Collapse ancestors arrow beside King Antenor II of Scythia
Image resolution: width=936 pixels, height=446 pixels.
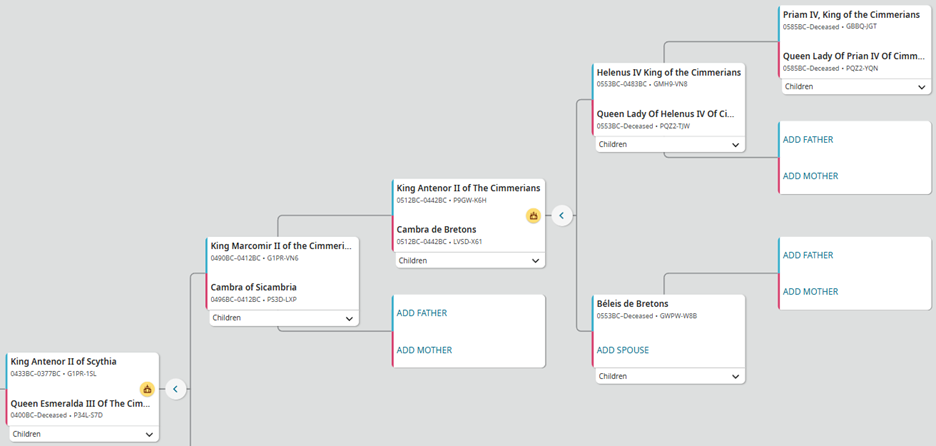click(x=176, y=389)
